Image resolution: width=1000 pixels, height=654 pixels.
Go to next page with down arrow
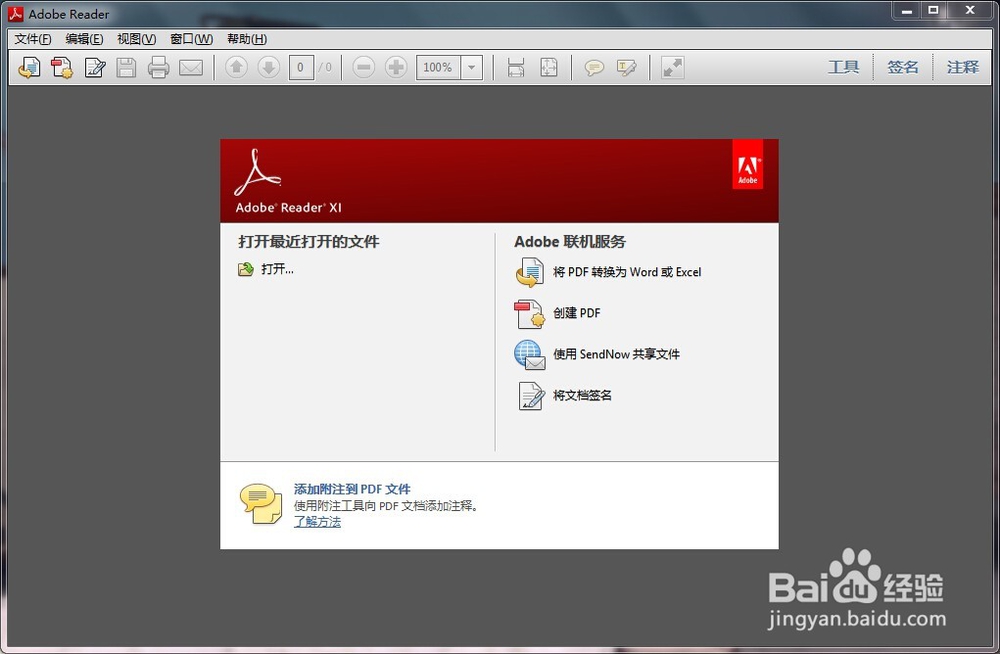(x=268, y=66)
